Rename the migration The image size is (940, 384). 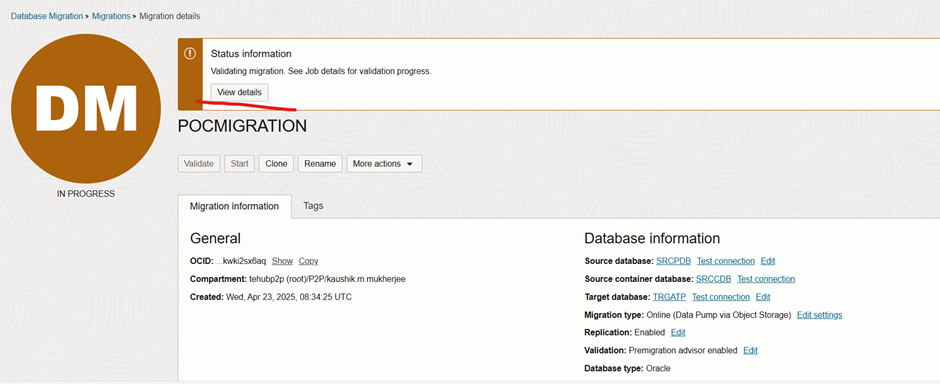tap(320, 164)
